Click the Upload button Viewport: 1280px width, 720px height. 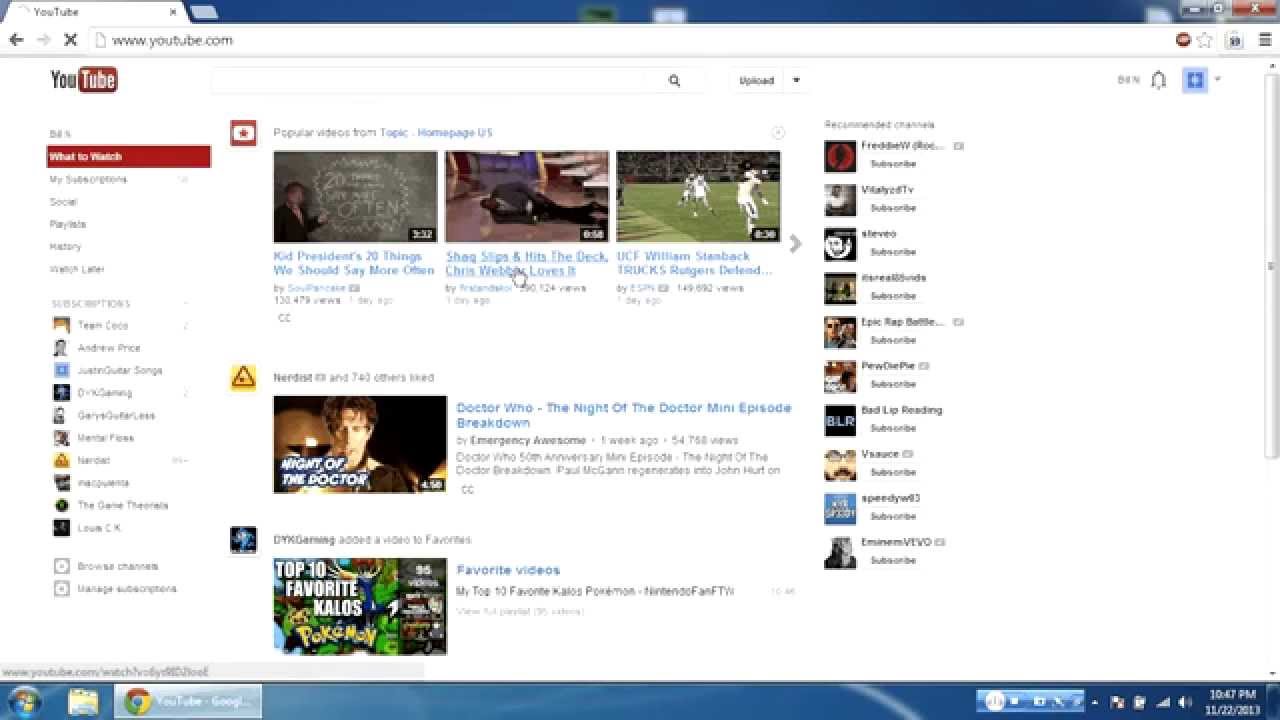(757, 81)
